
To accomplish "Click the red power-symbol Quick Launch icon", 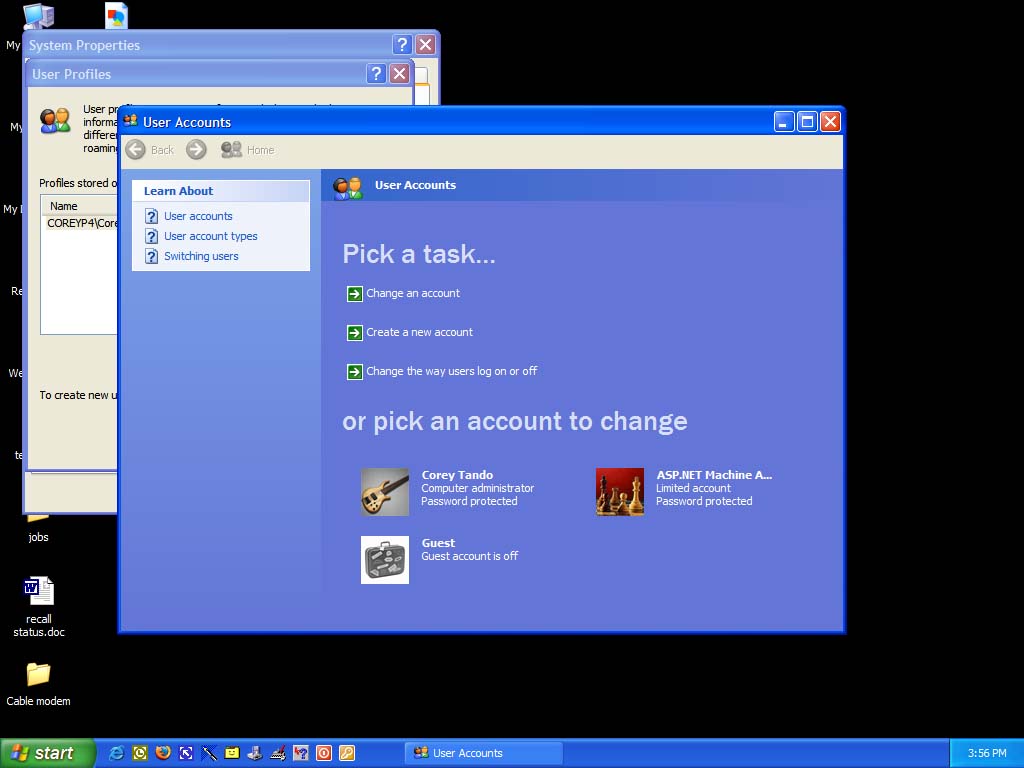I will 324,753.
